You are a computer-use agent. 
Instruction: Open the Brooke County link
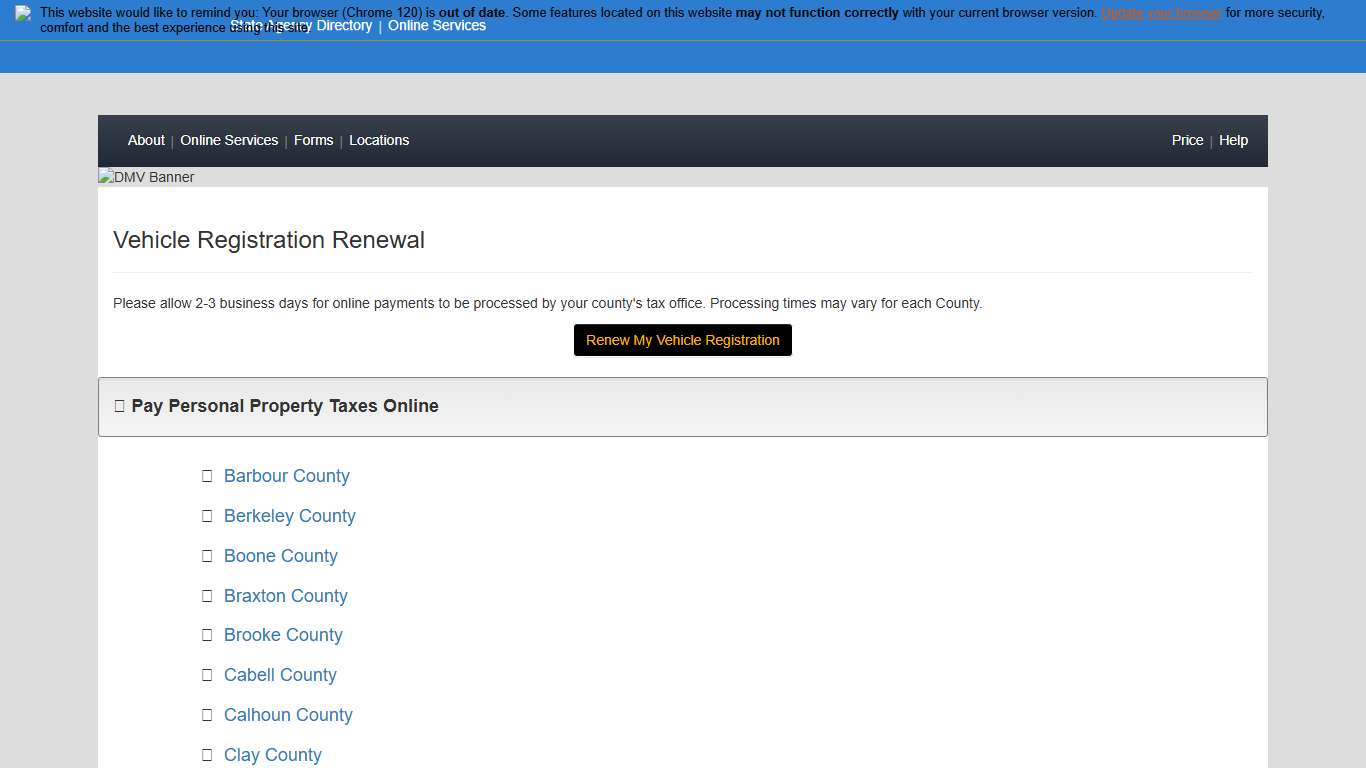click(x=283, y=635)
